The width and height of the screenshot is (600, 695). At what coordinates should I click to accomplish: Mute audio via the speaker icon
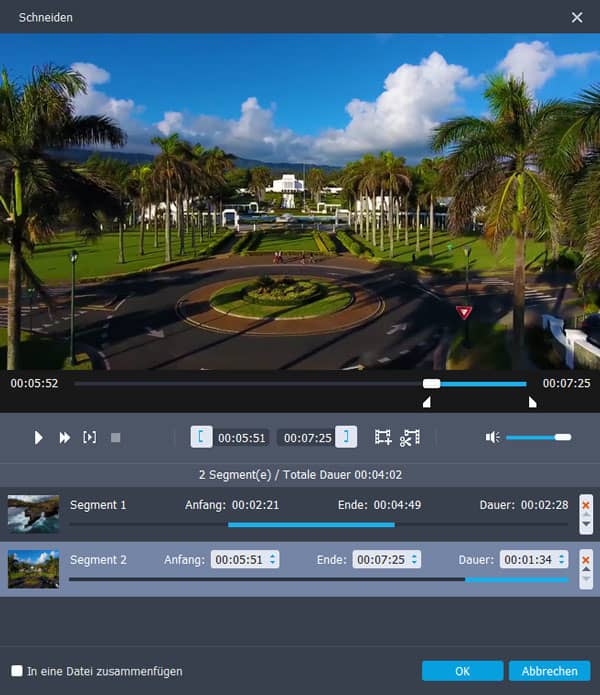coord(491,437)
